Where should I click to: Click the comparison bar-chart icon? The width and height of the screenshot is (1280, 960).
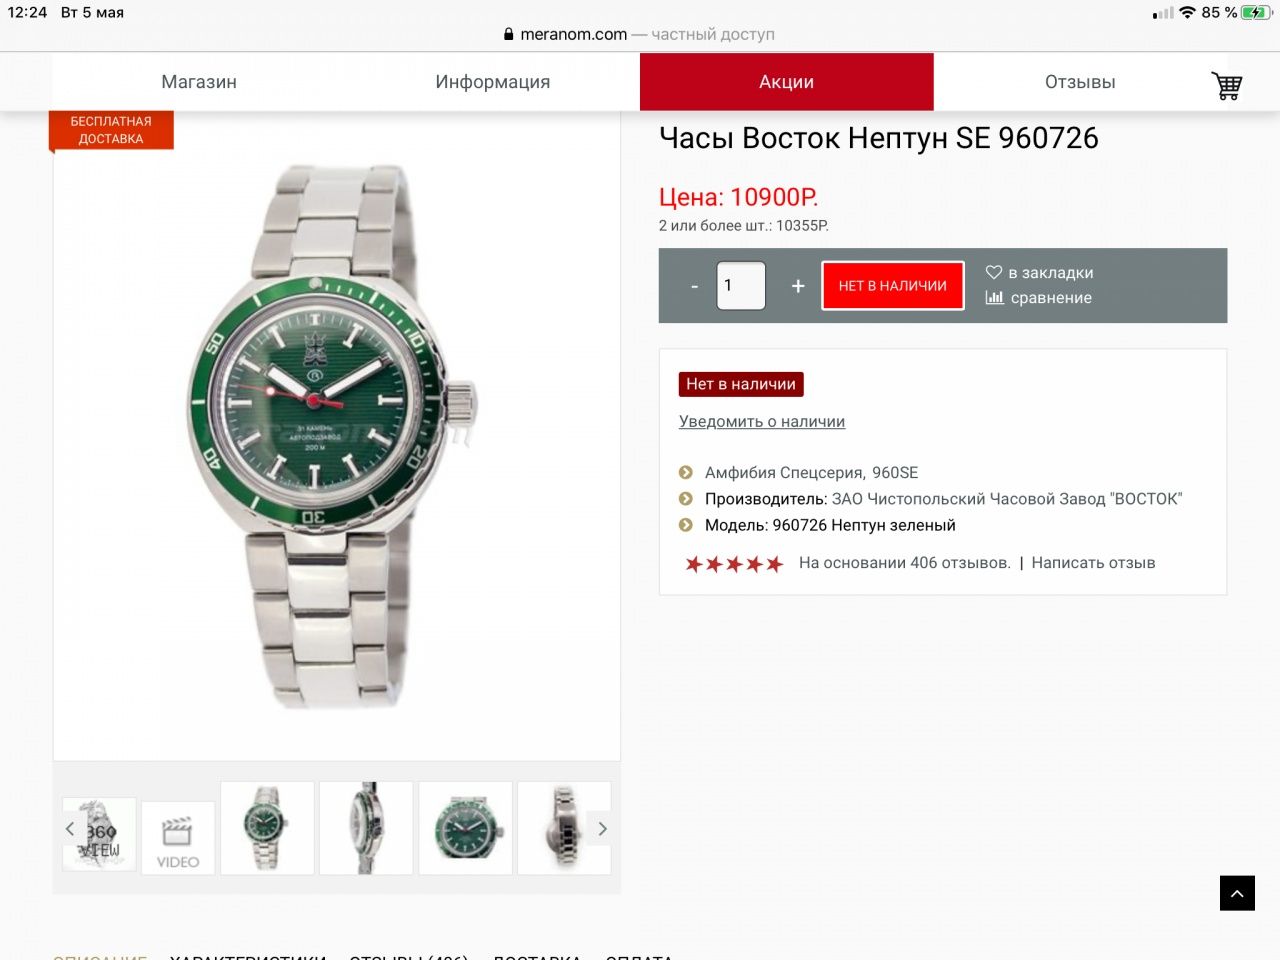tap(994, 297)
